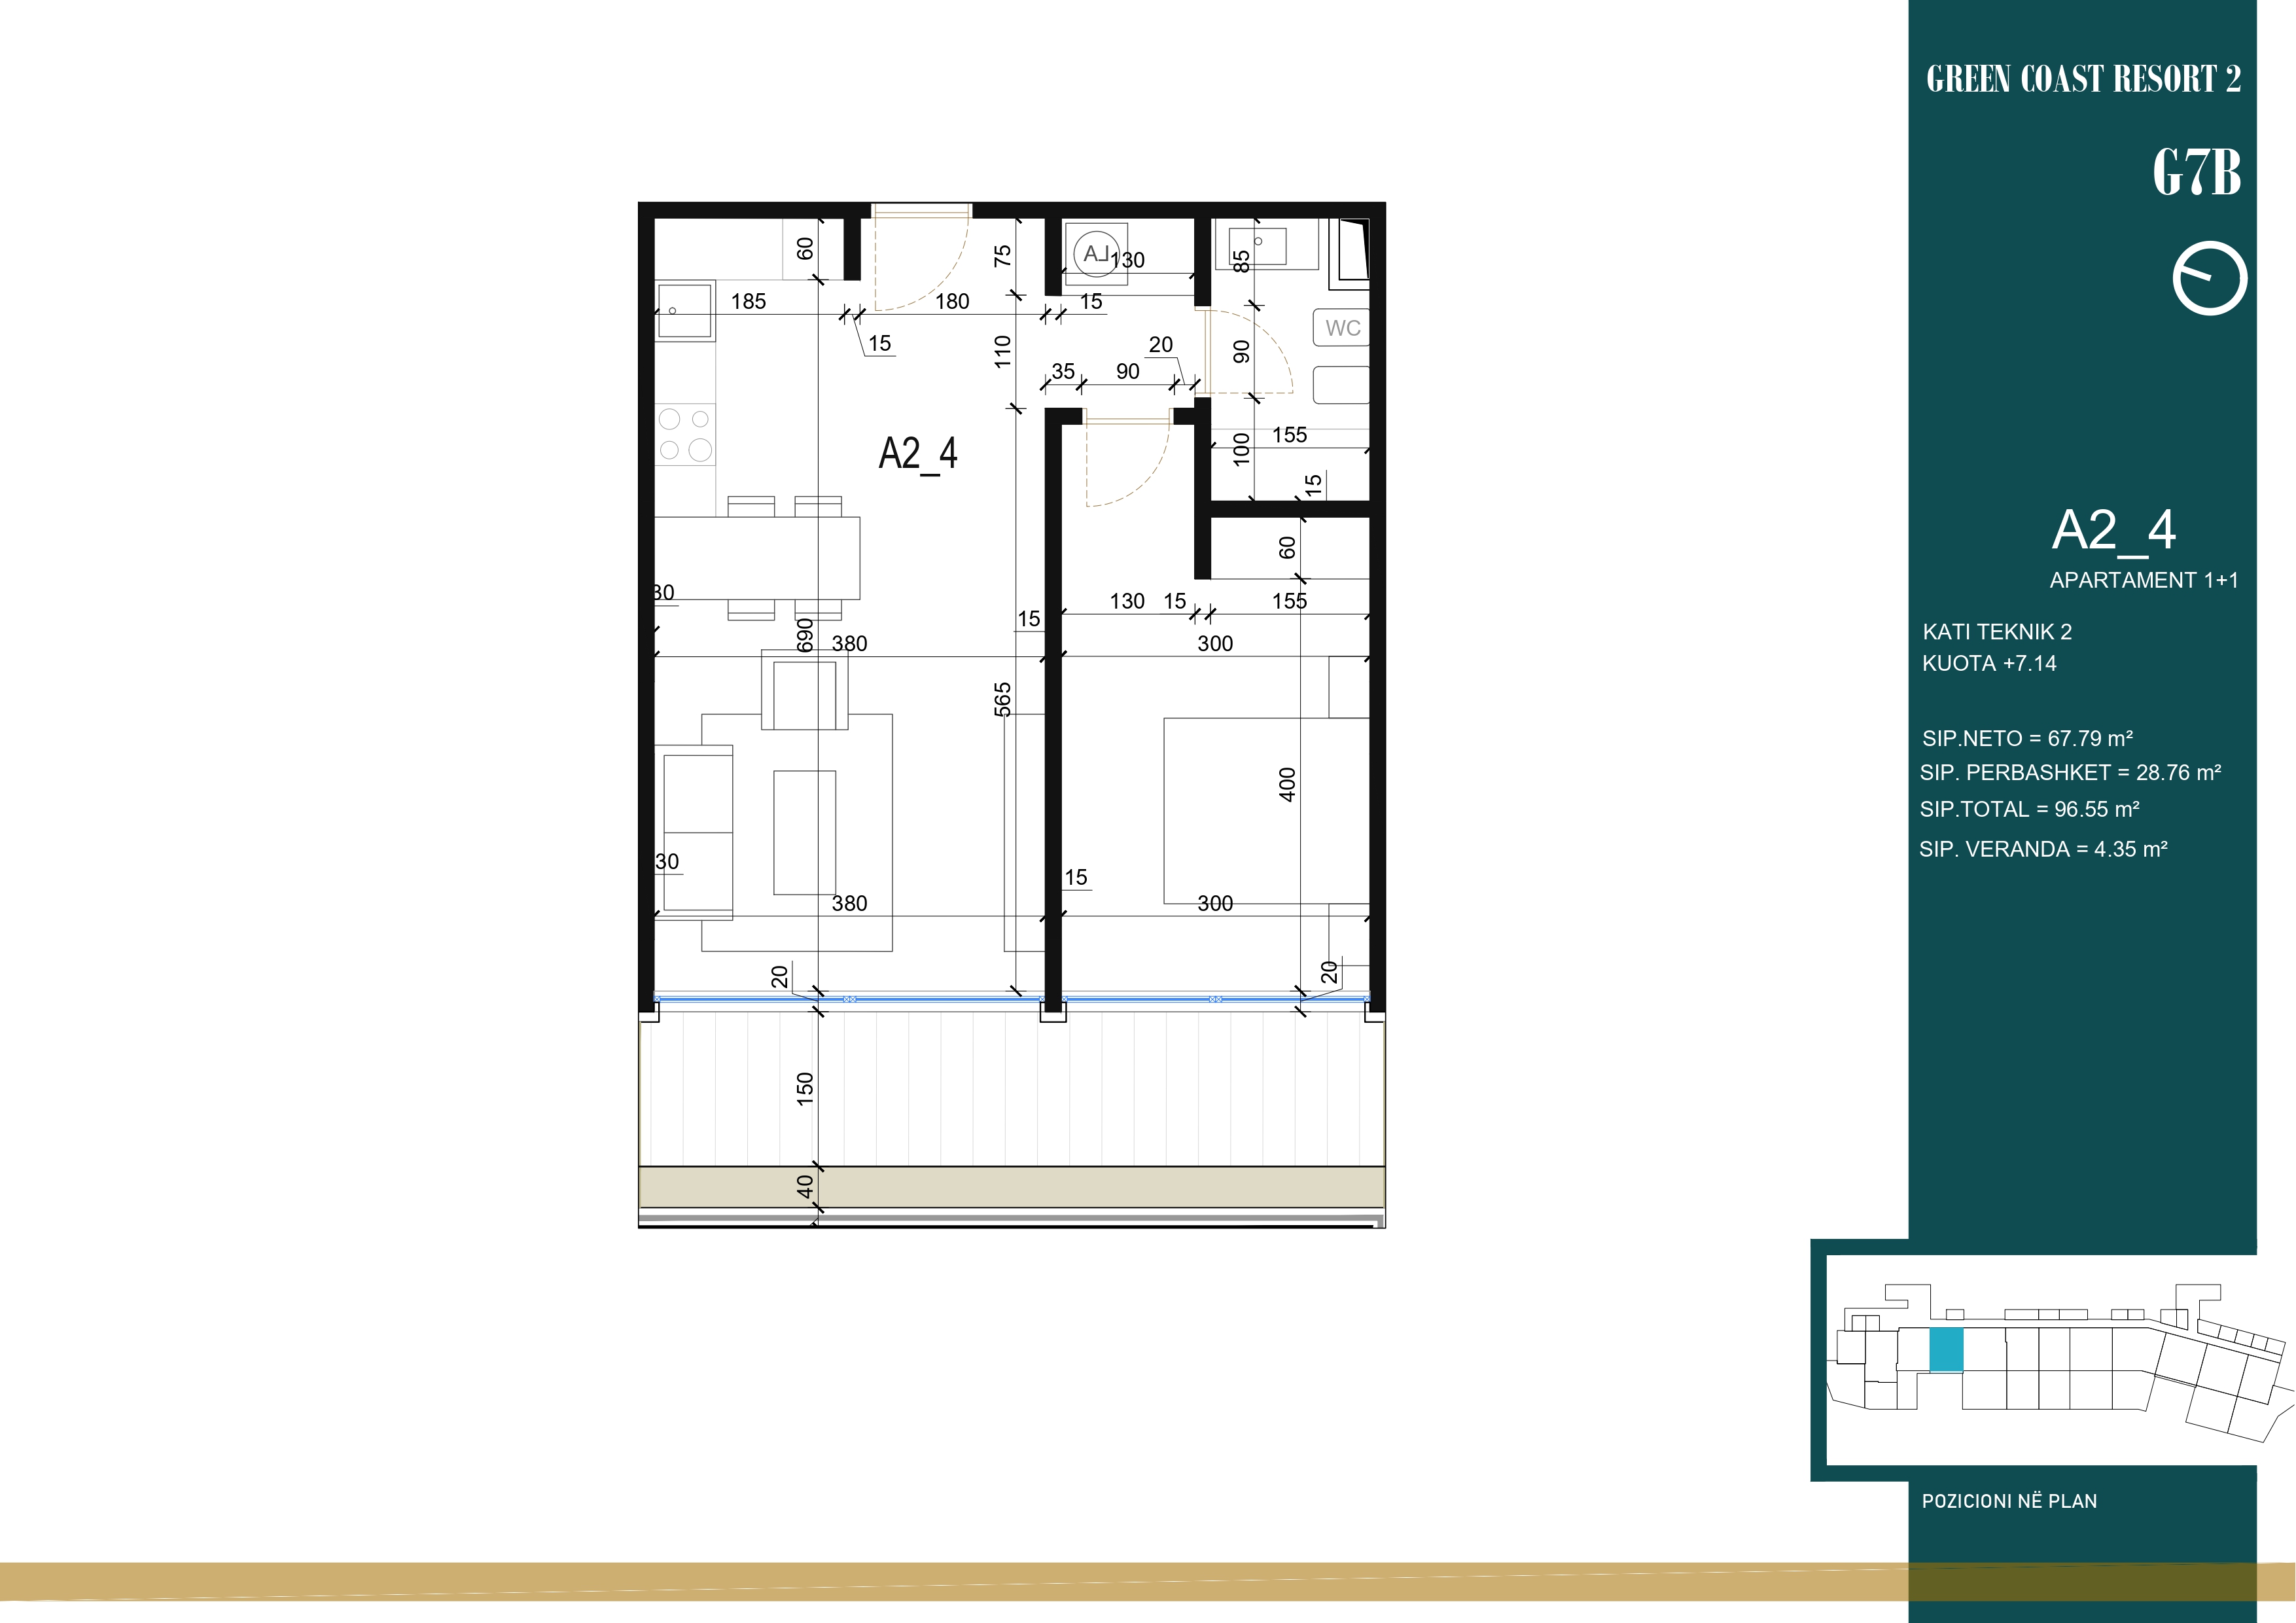This screenshot has height=1623, width=2296.
Task: Click the 35 dimension near bedroom door
Action: 1063,371
